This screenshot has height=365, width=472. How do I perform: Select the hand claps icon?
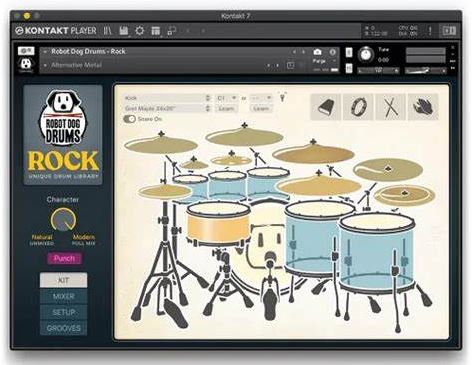pos(423,107)
